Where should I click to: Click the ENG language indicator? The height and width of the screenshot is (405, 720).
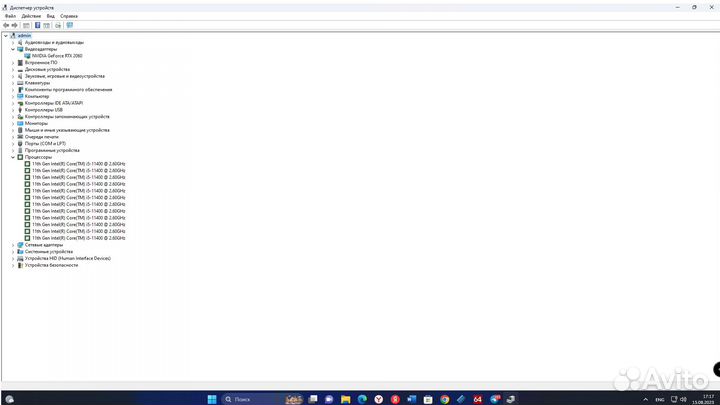point(659,399)
